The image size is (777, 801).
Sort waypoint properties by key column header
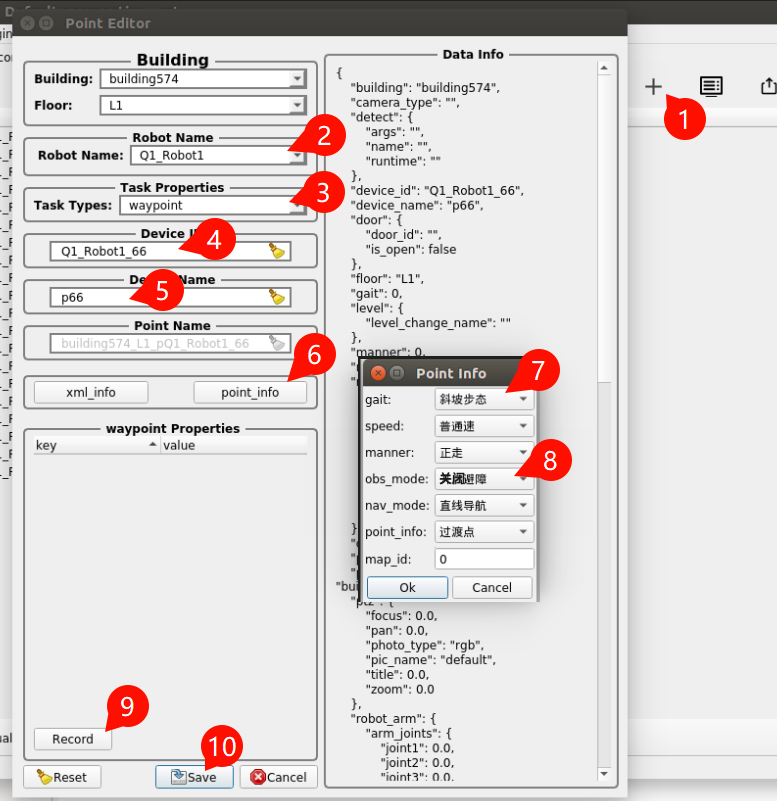click(x=95, y=445)
